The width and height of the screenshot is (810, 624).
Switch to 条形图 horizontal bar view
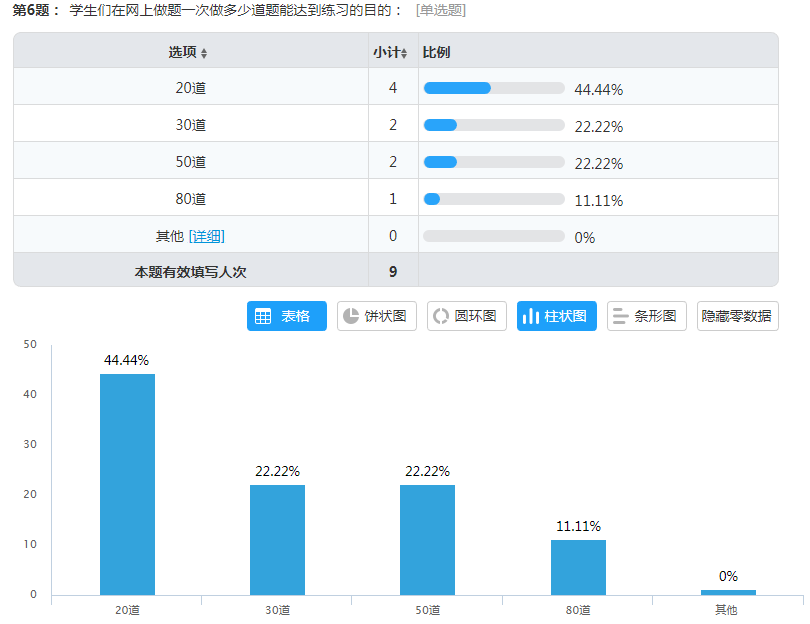point(646,316)
